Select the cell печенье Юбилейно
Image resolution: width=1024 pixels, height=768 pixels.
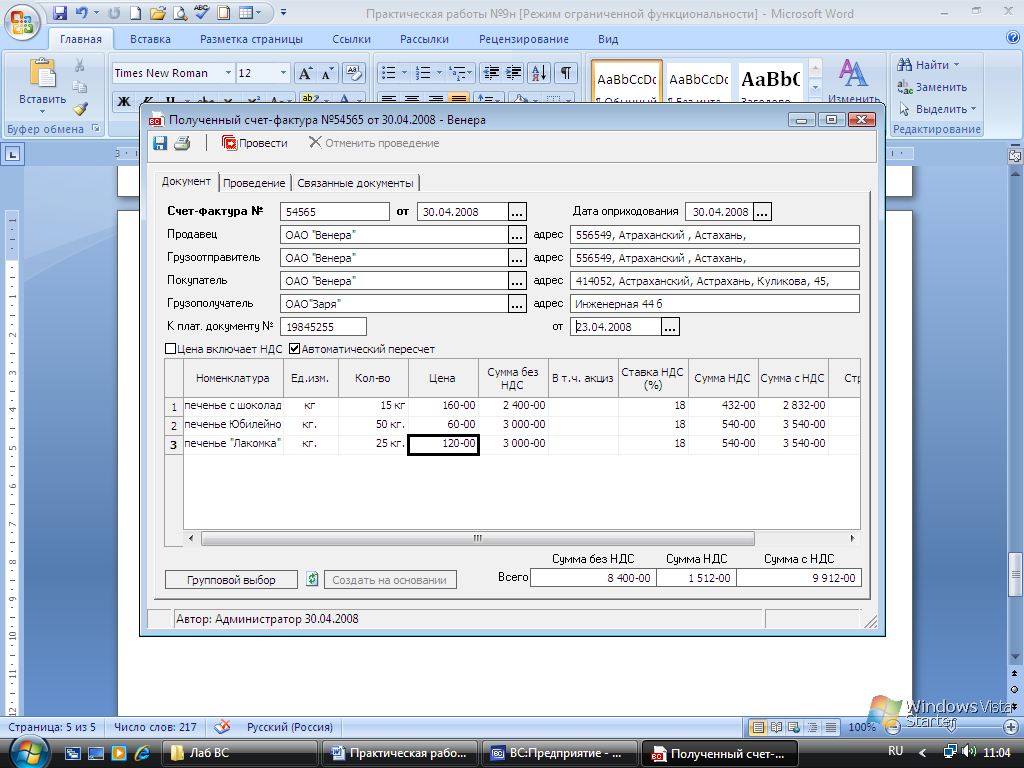(233, 424)
